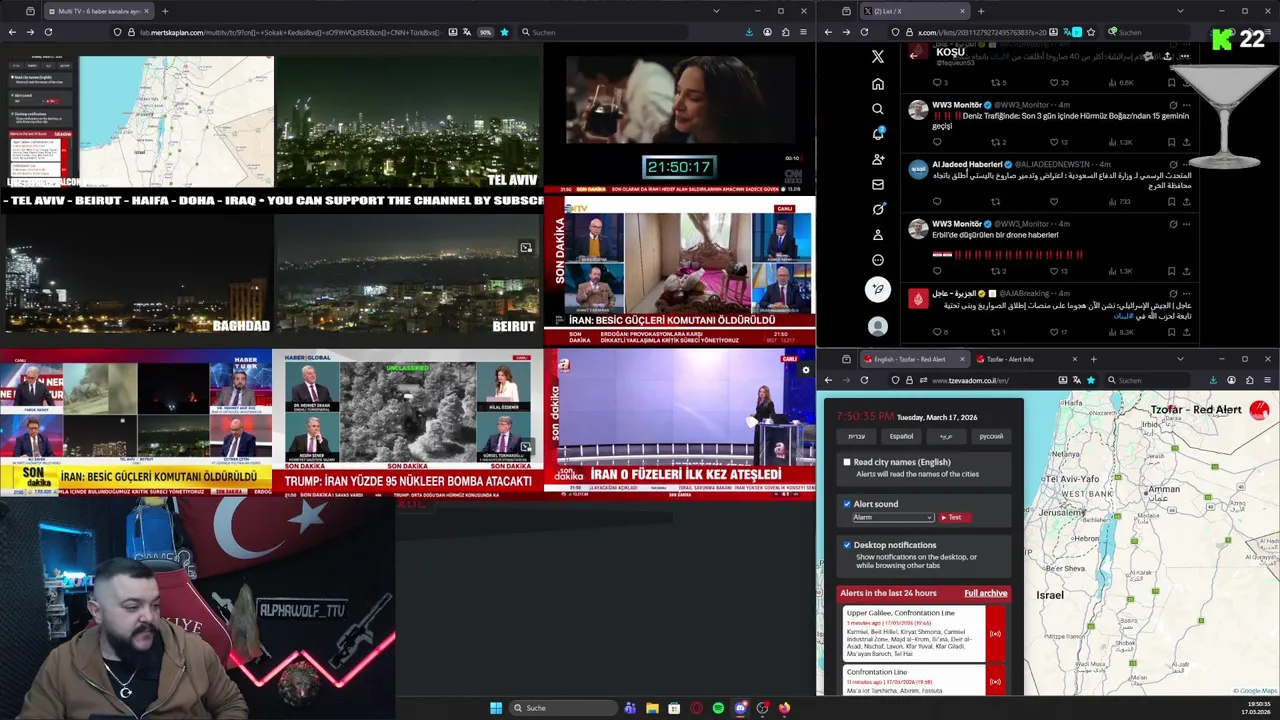
Task: Open new tab in Tzofar browser window
Action: tap(1093, 359)
